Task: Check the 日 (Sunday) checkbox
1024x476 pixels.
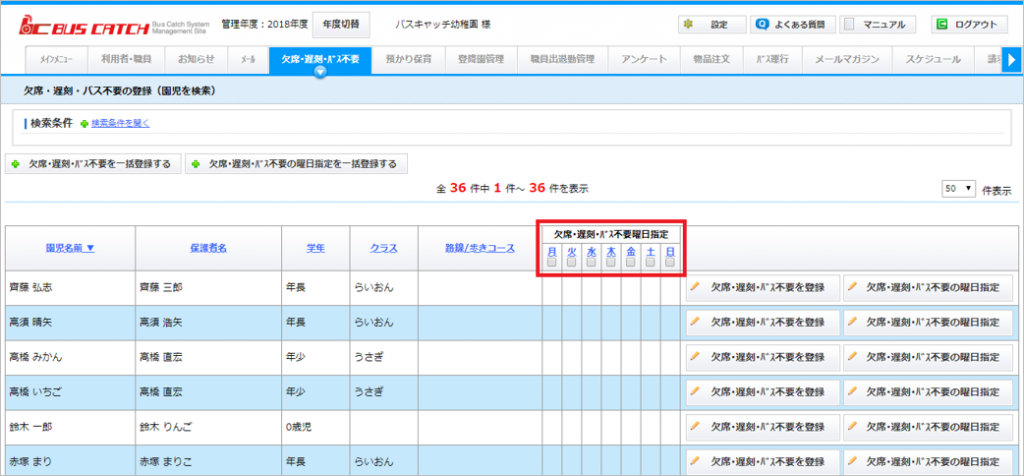Action: click(x=670, y=262)
